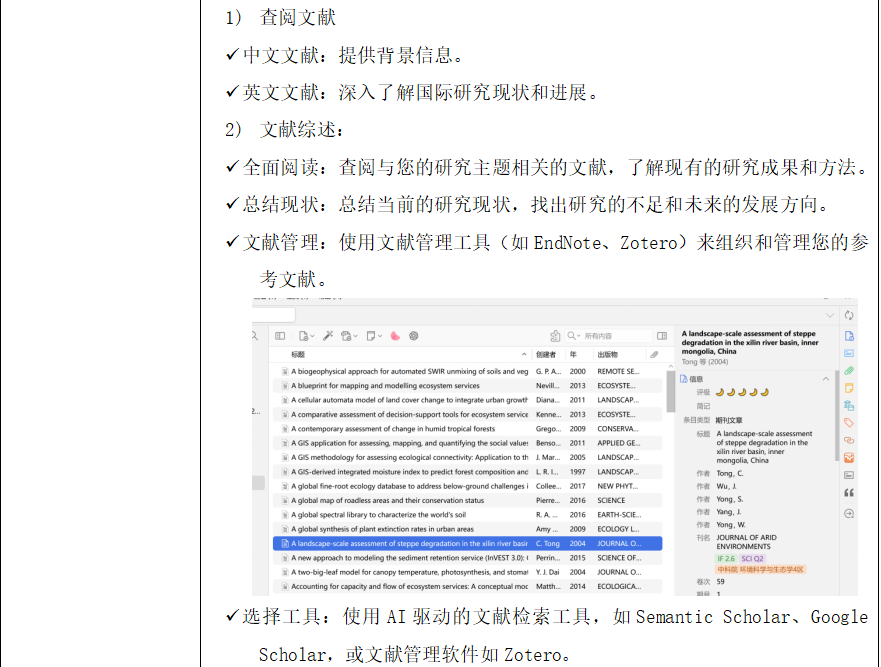
Task: Collapse the 信息 section chevron
Action: pyautogui.click(x=825, y=379)
